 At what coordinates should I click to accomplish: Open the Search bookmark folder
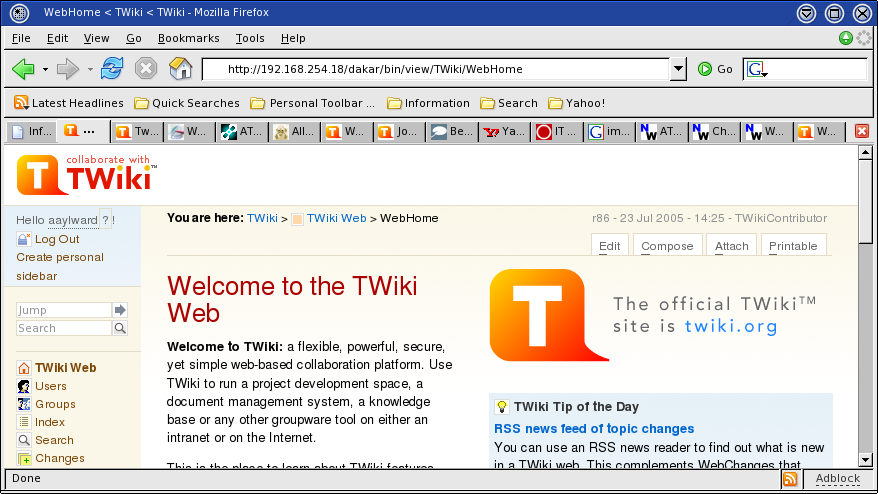coord(509,103)
